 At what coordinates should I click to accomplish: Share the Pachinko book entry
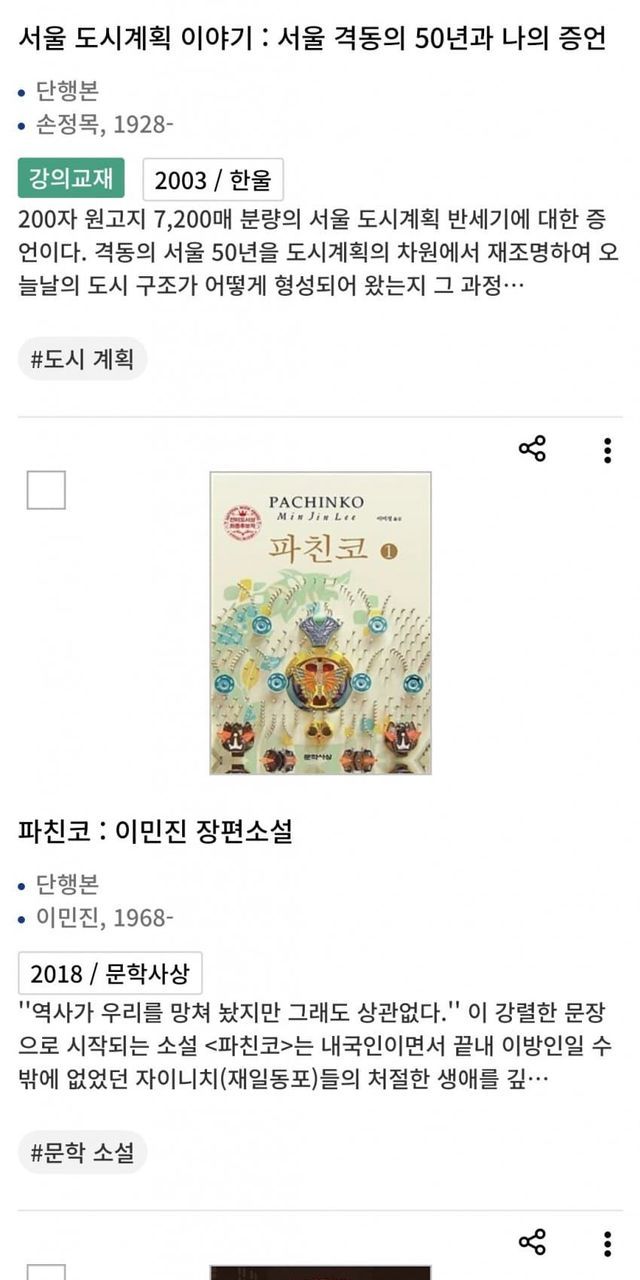[532, 449]
